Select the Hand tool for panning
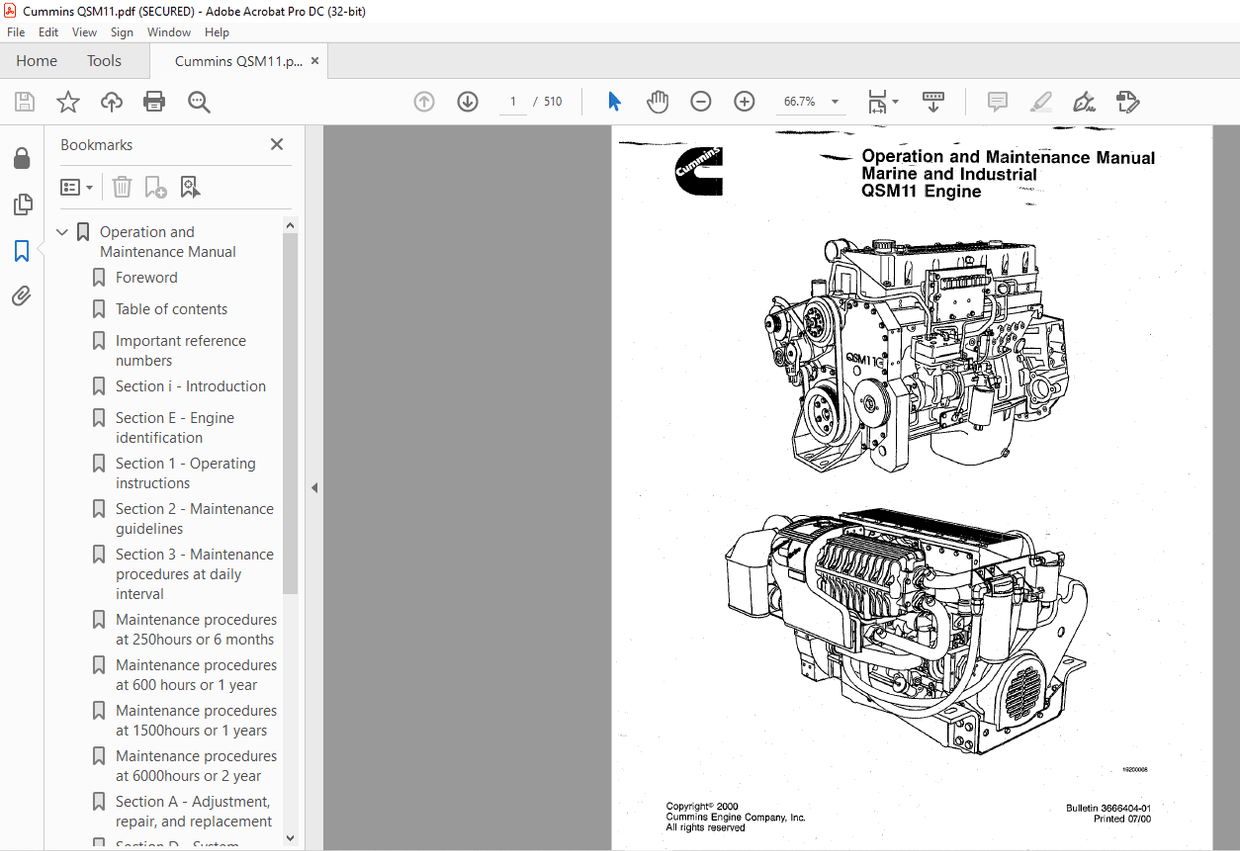1240x851 pixels. 658,101
